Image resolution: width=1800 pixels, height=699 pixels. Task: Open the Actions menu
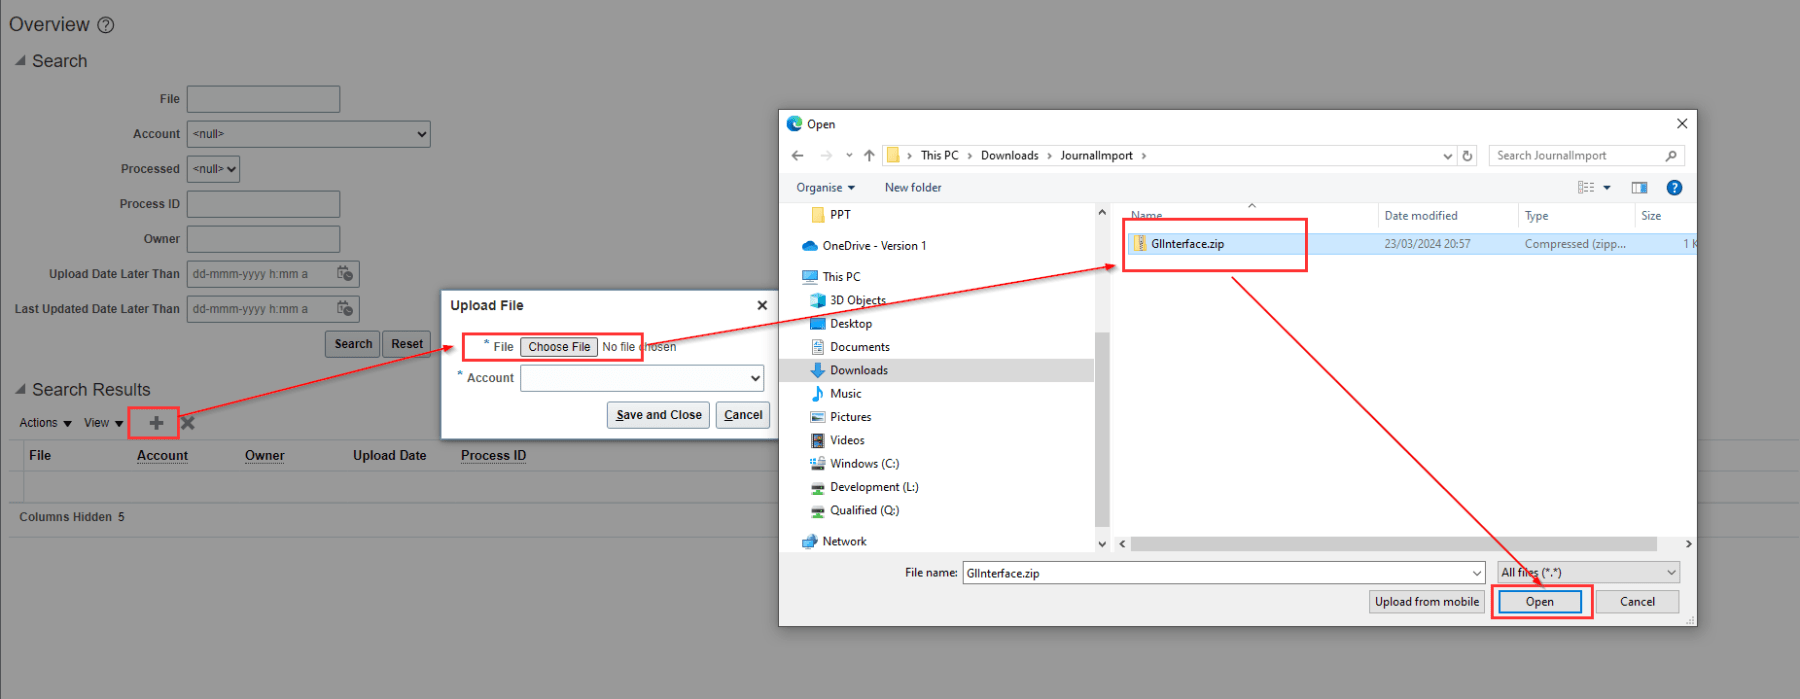(45, 423)
